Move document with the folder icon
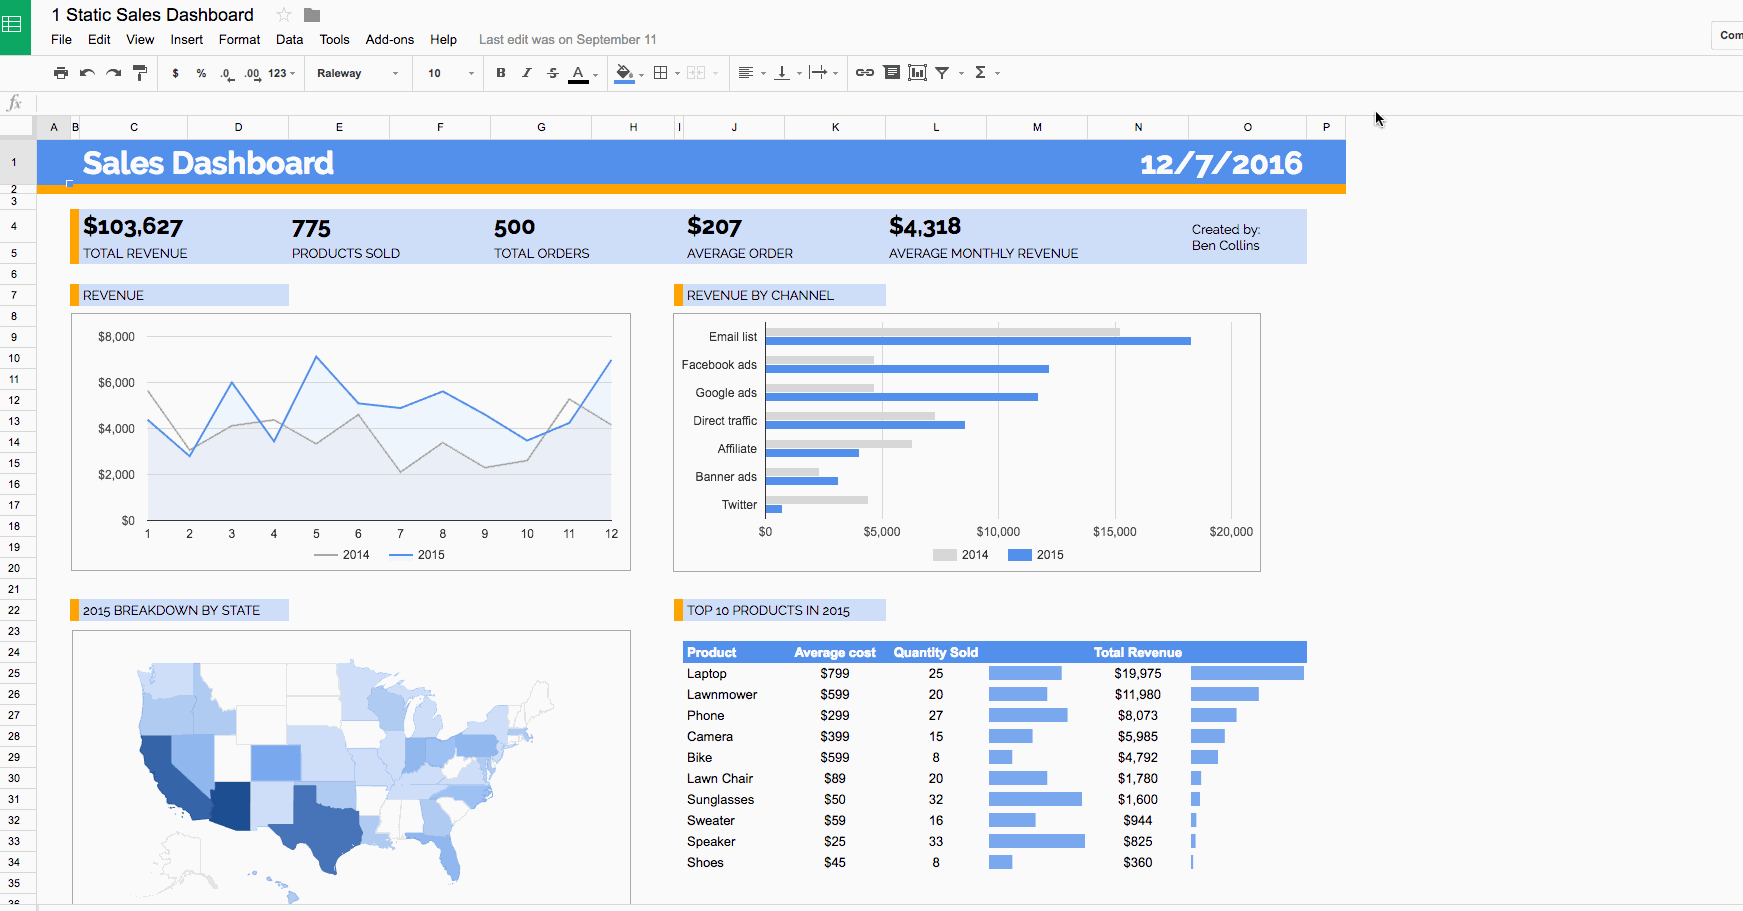Viewport: 1743px width, 911px height. 312,15
